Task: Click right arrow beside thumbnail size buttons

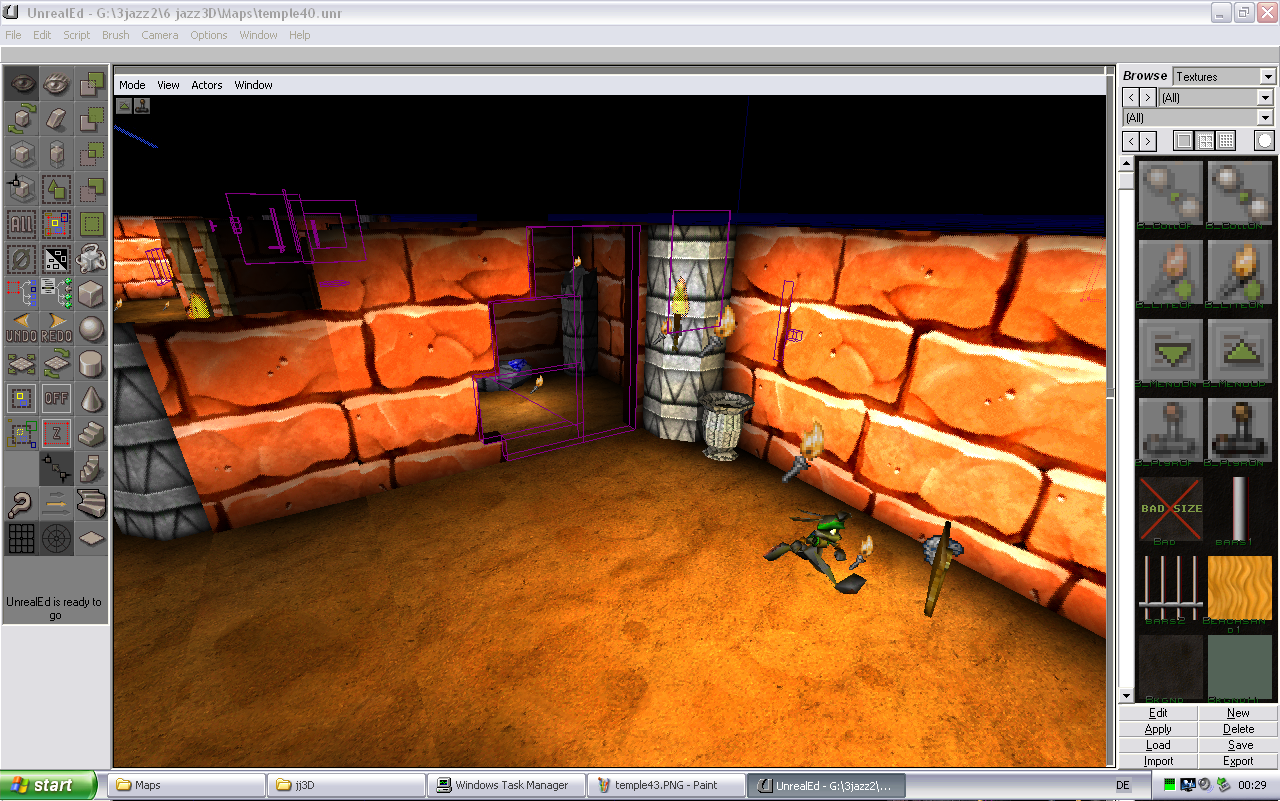Action: [x=1148, y=141]
